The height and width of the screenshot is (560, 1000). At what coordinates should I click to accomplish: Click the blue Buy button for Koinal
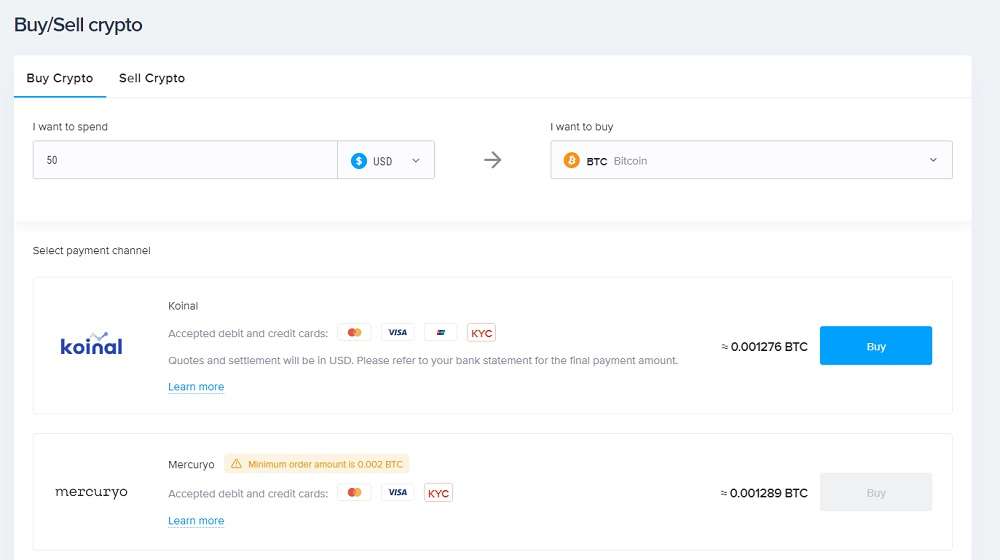876,346
